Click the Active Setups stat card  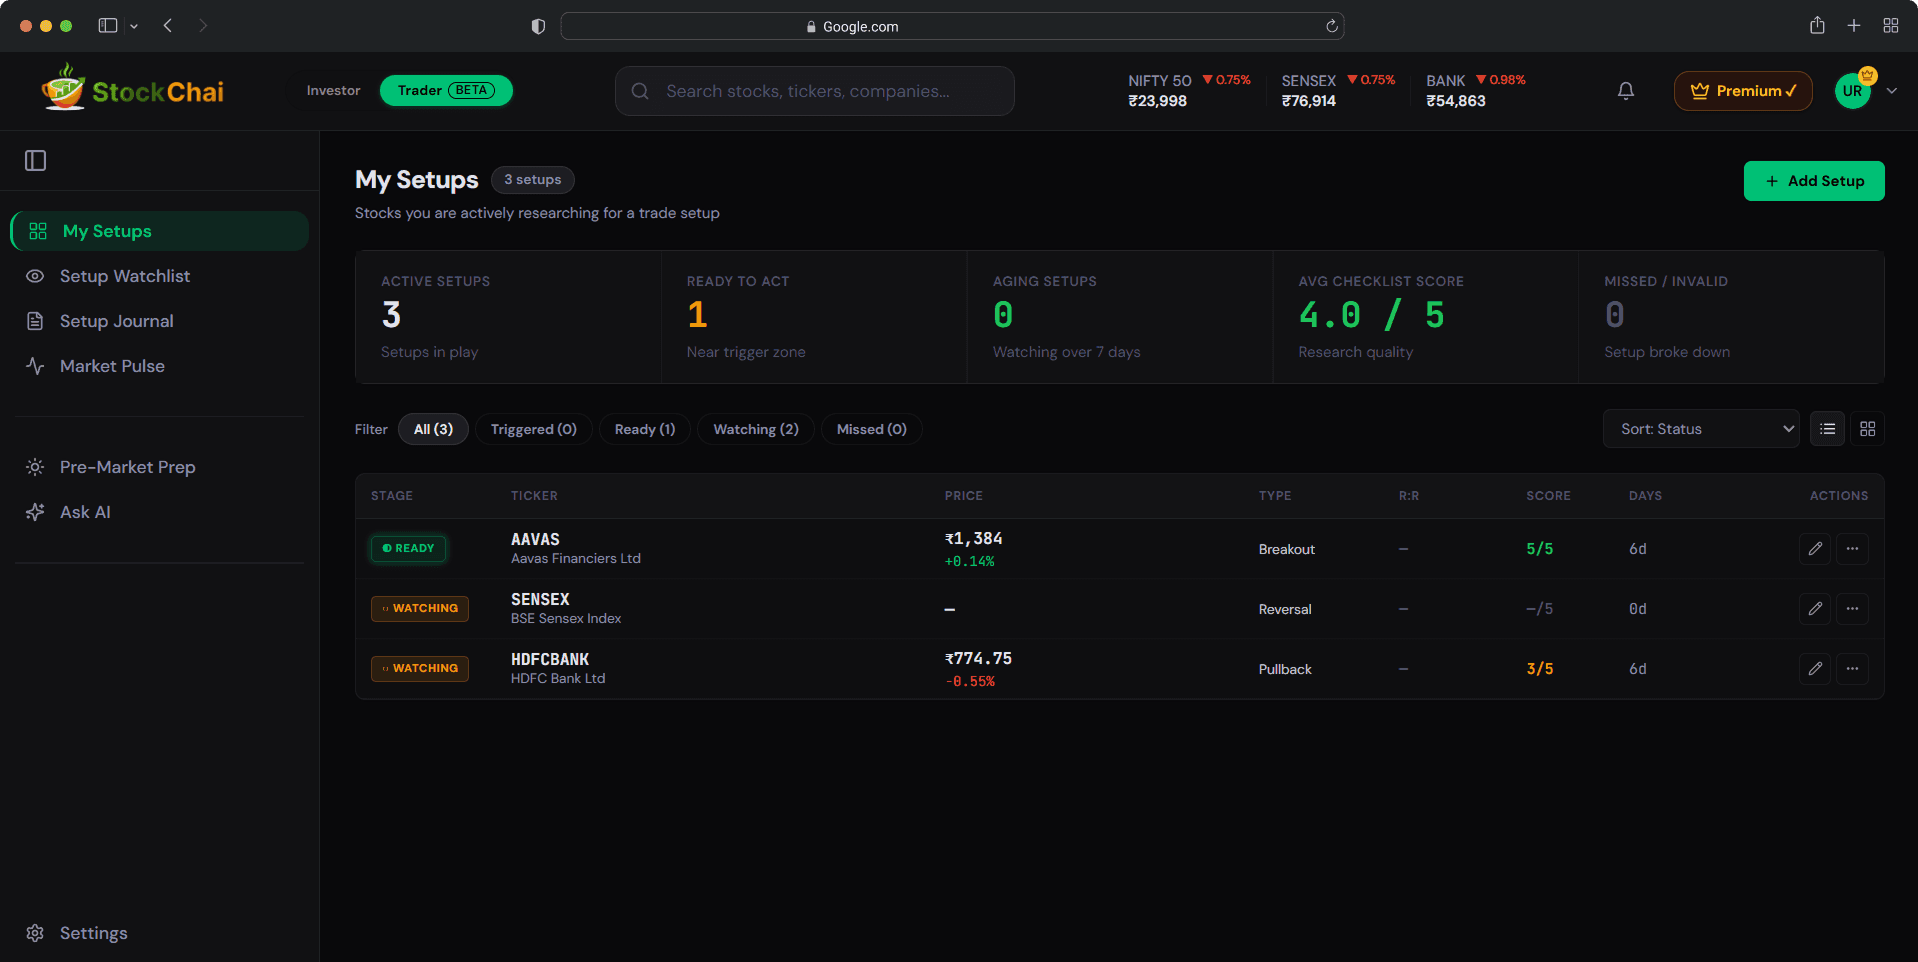(509, 317)
